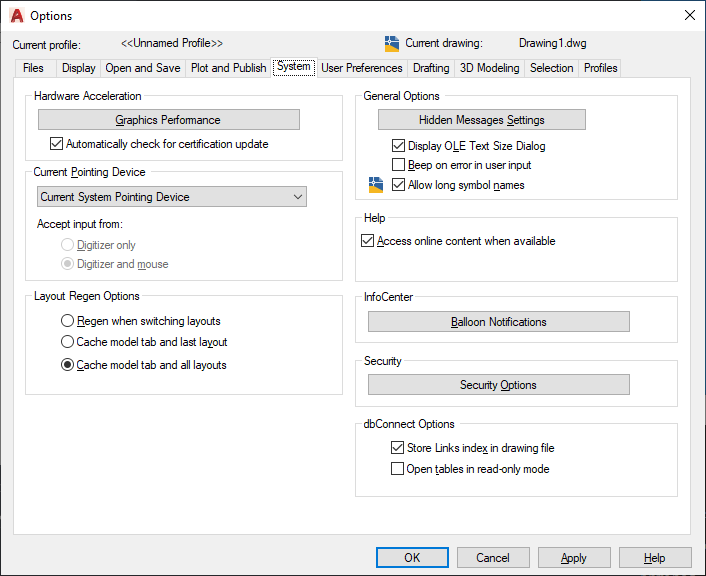Click the AutoCAD logo icon in title bar
This screenshot has height=576, width=706.
[x=16, y=16]
